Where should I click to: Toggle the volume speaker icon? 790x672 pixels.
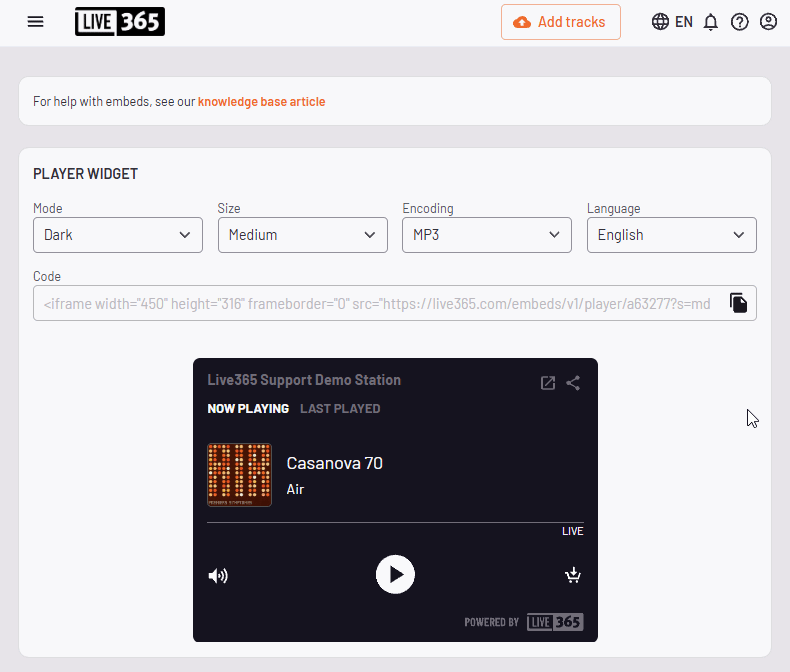pos(218,575)
